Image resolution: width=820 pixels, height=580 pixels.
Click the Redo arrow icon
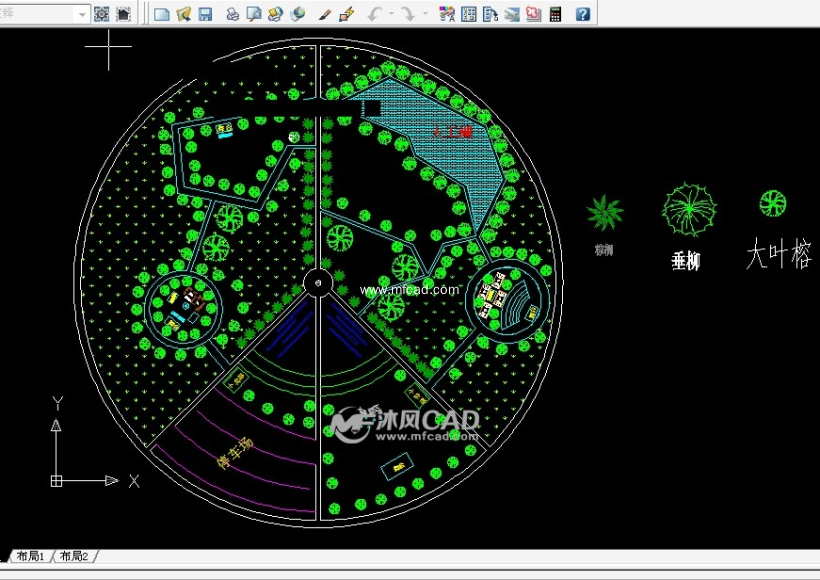[407, 14]
